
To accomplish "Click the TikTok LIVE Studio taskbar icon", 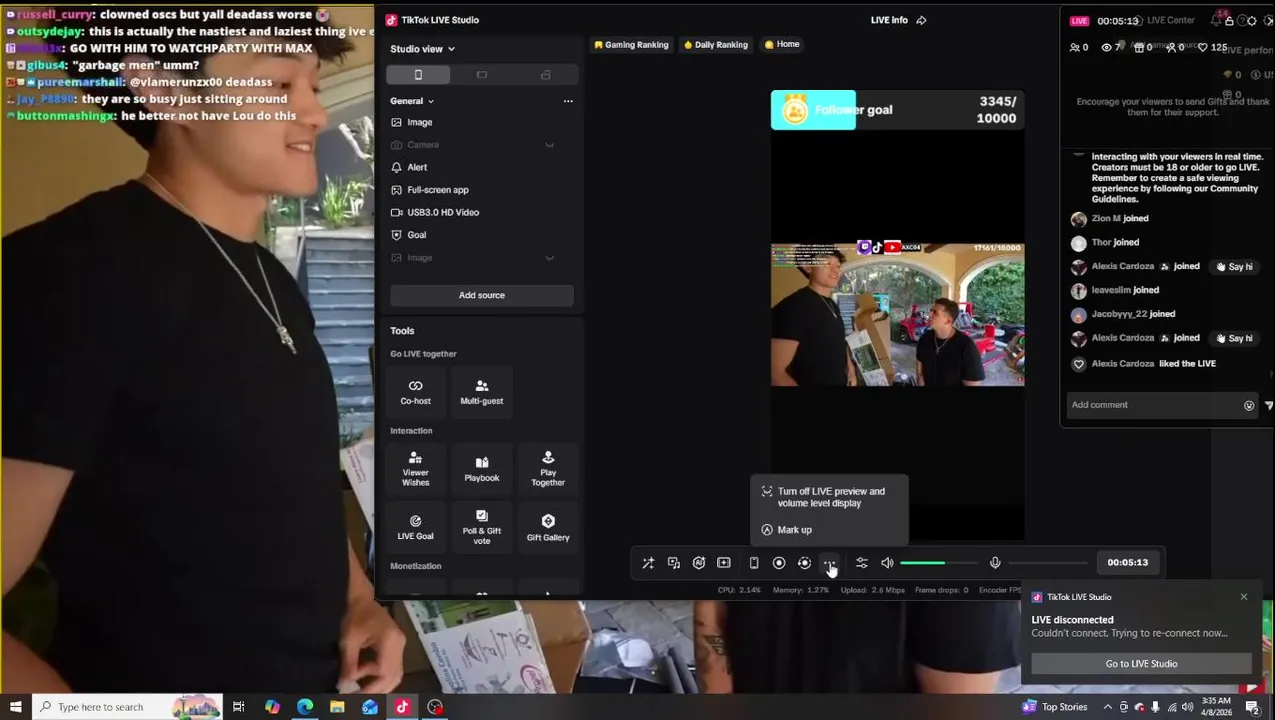I will (402, 707).
